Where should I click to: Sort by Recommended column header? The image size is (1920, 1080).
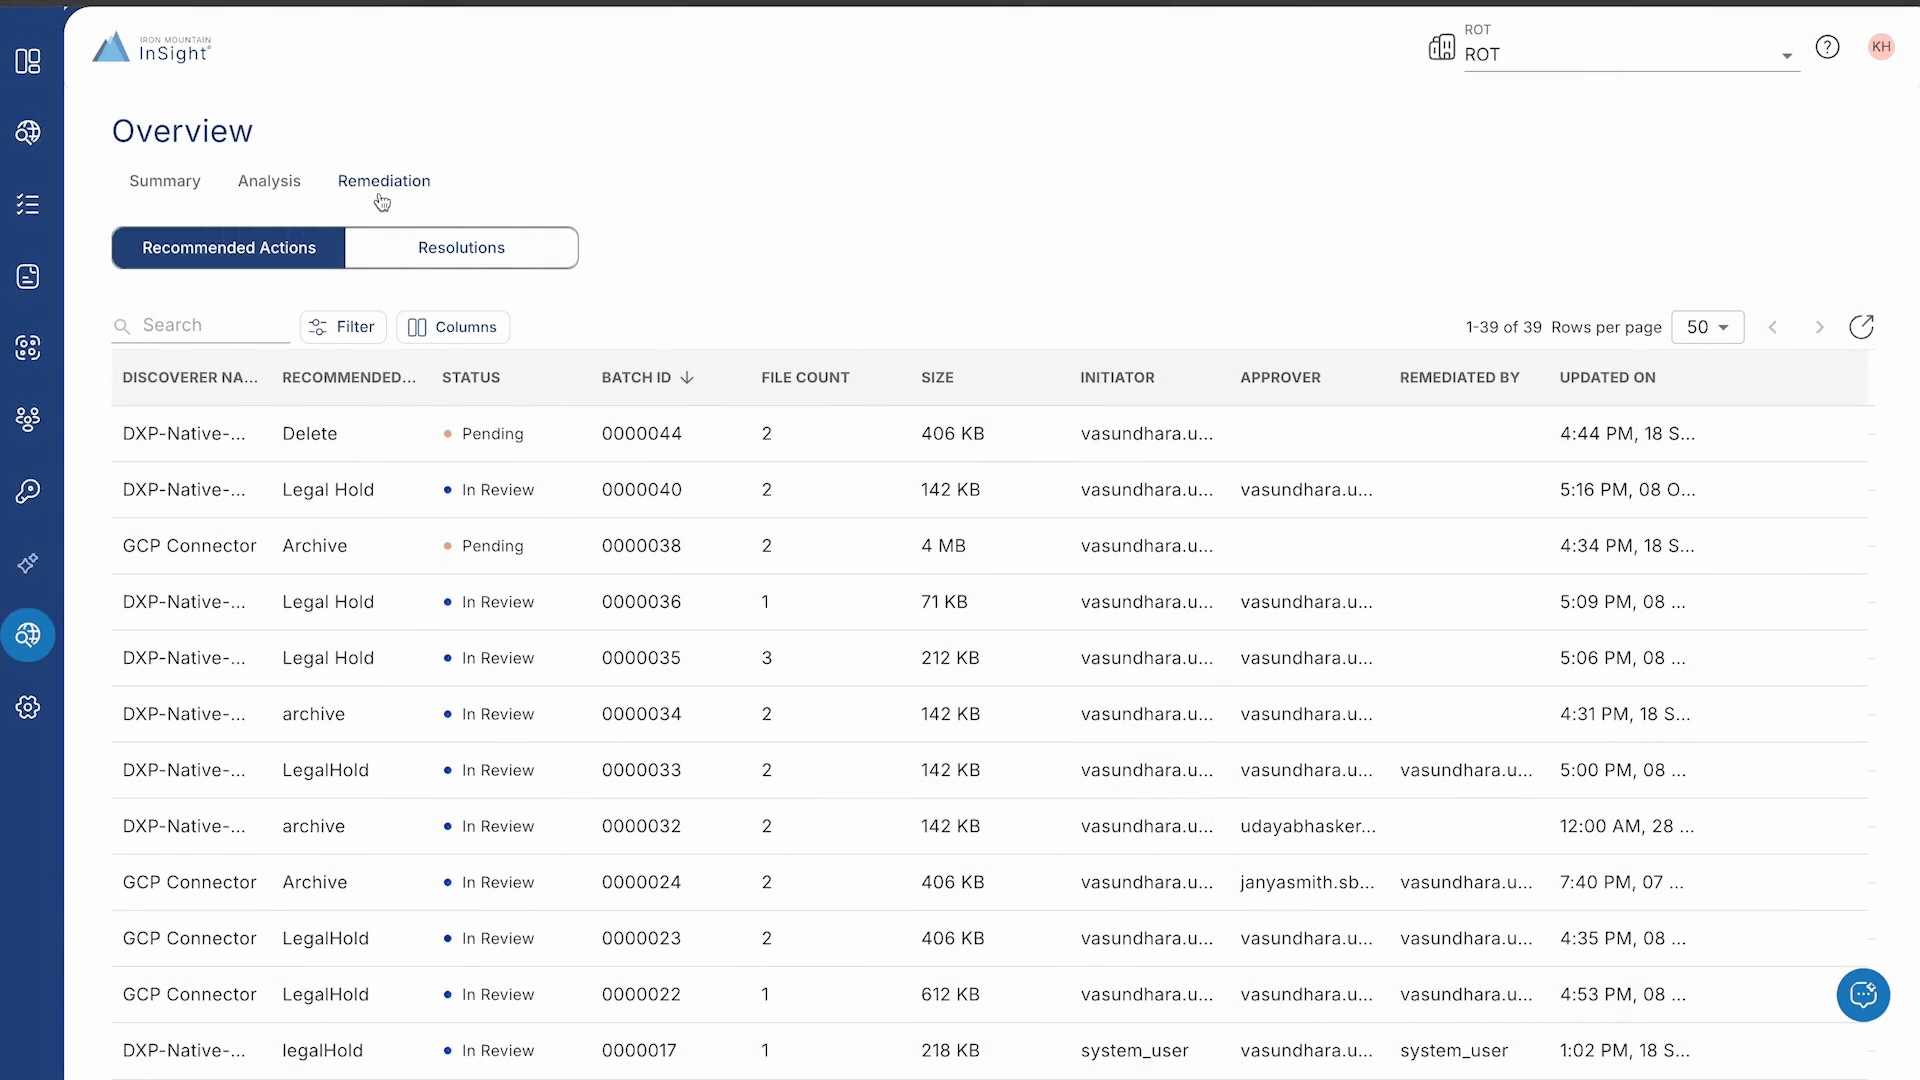pyautogui.click(x=349, y=377)
